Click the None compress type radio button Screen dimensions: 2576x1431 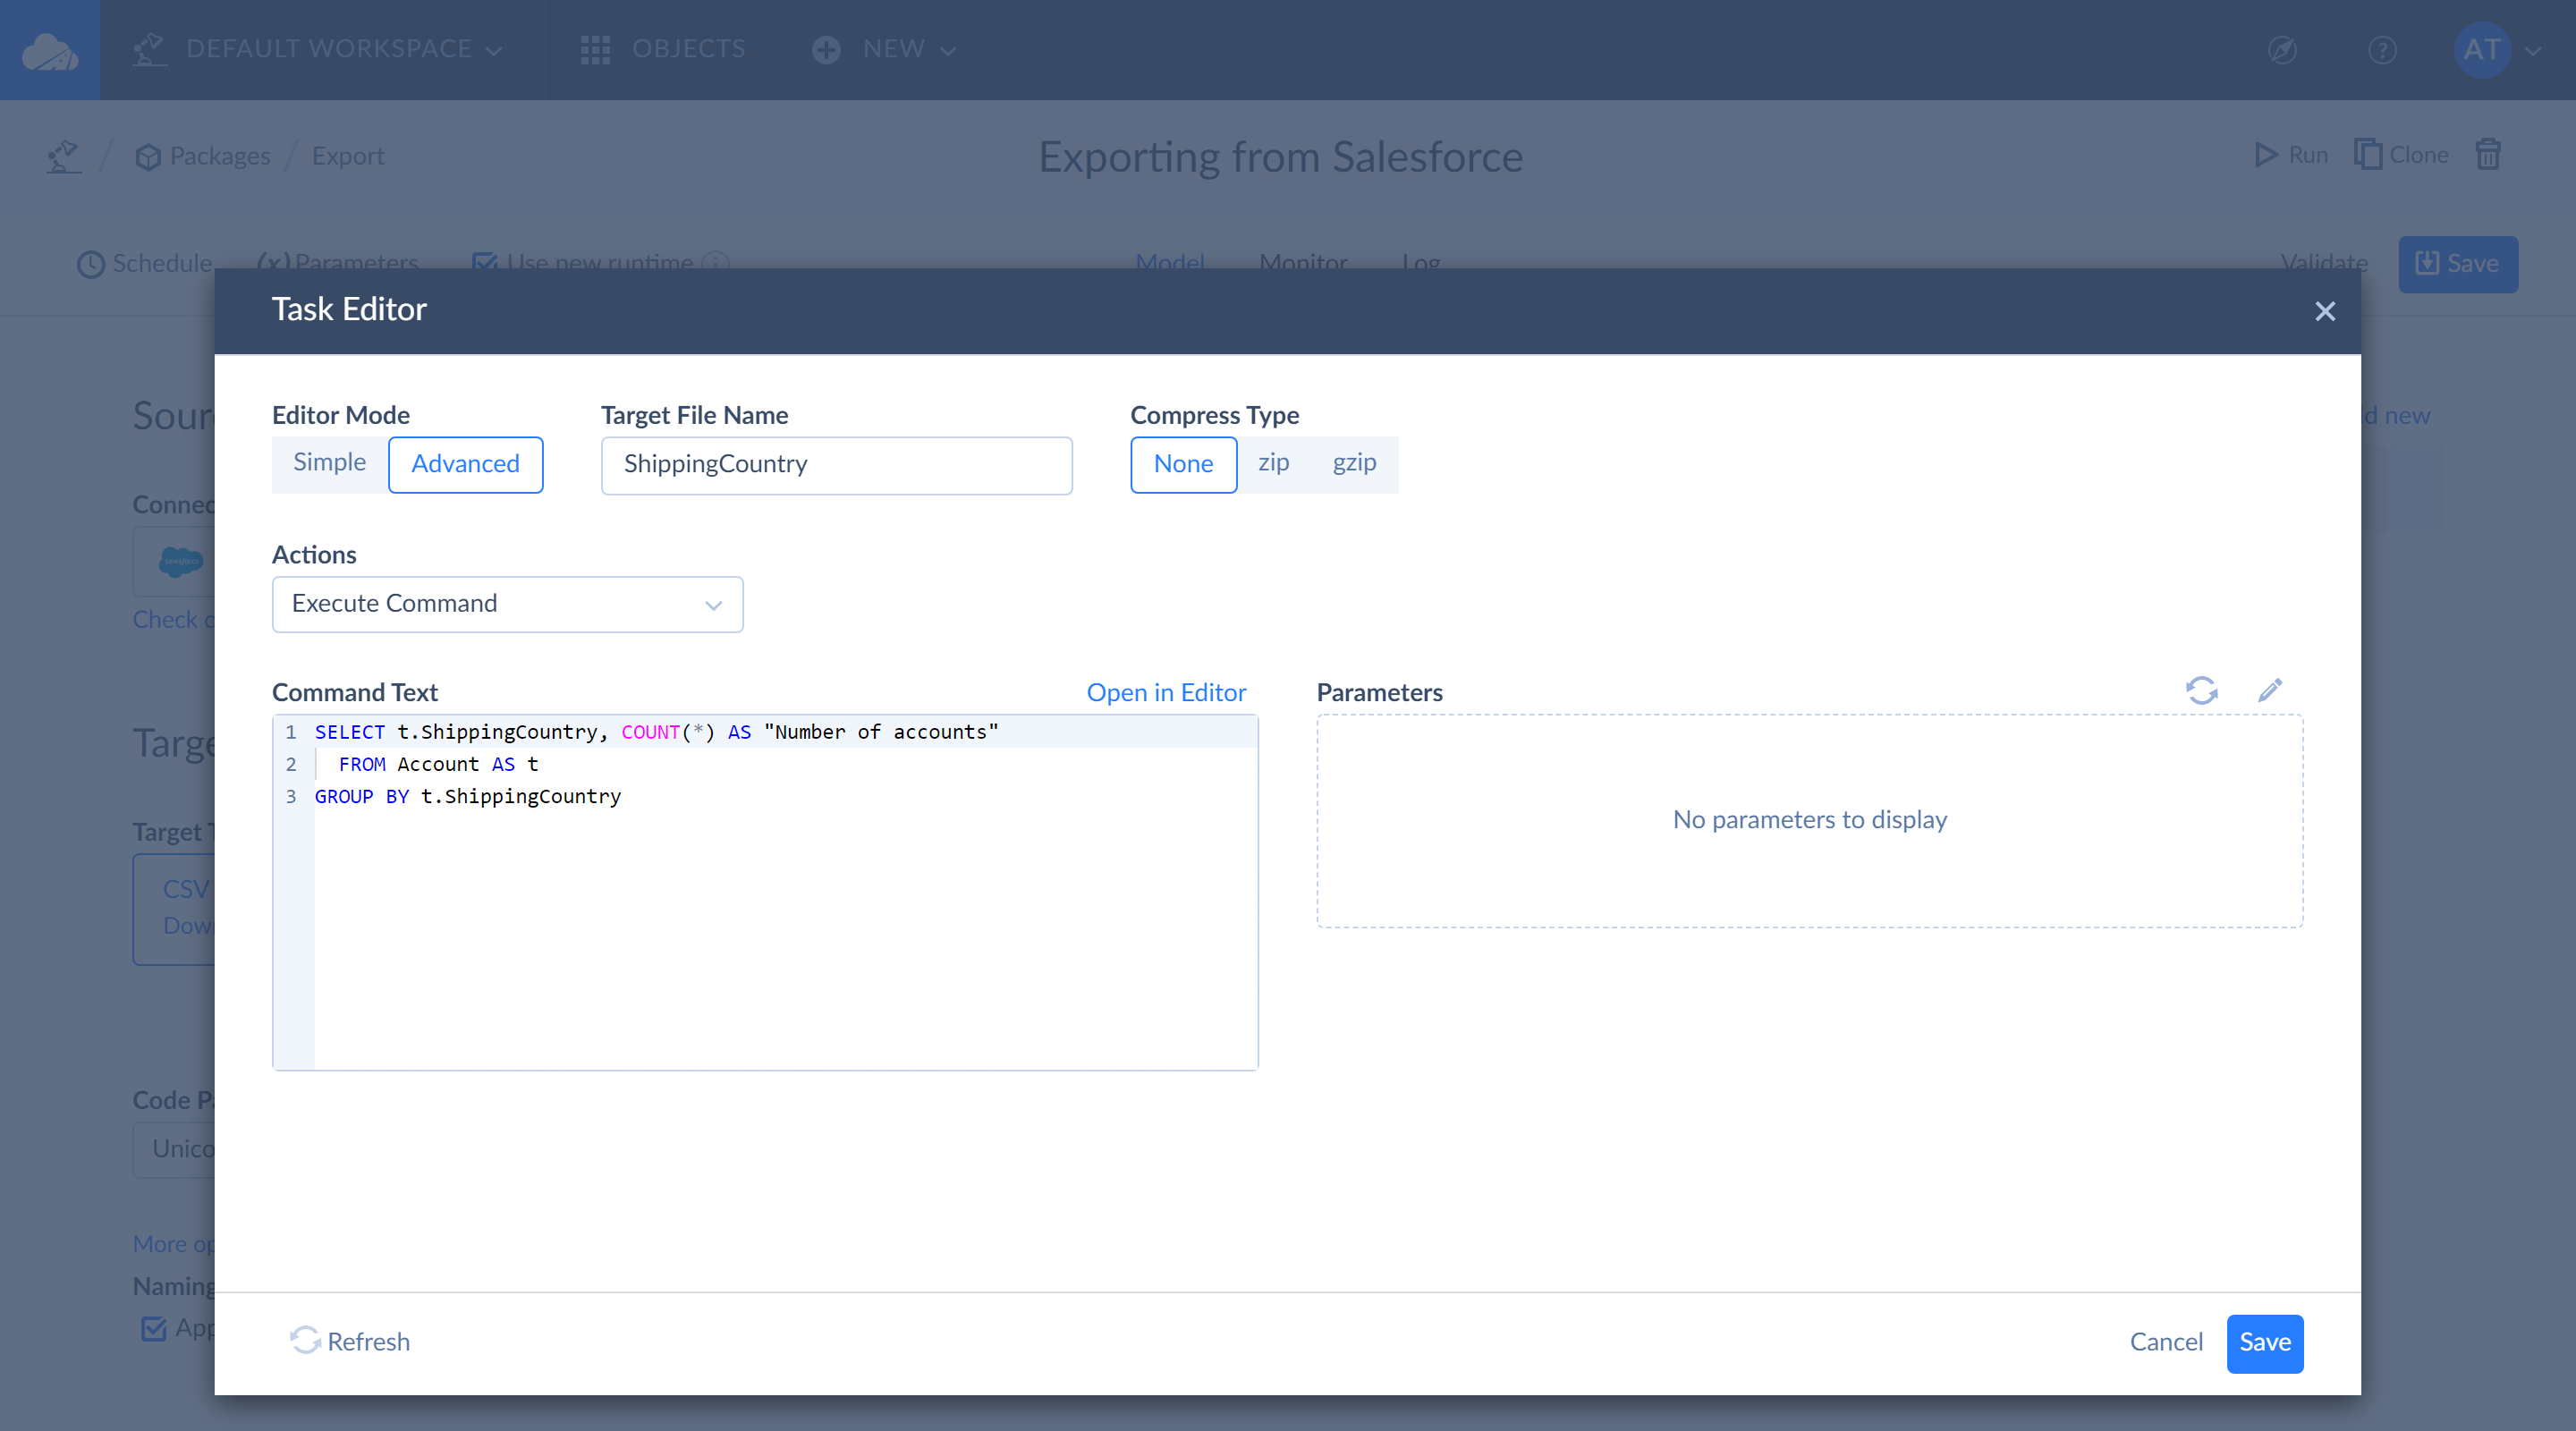[x=1182, y=463]
